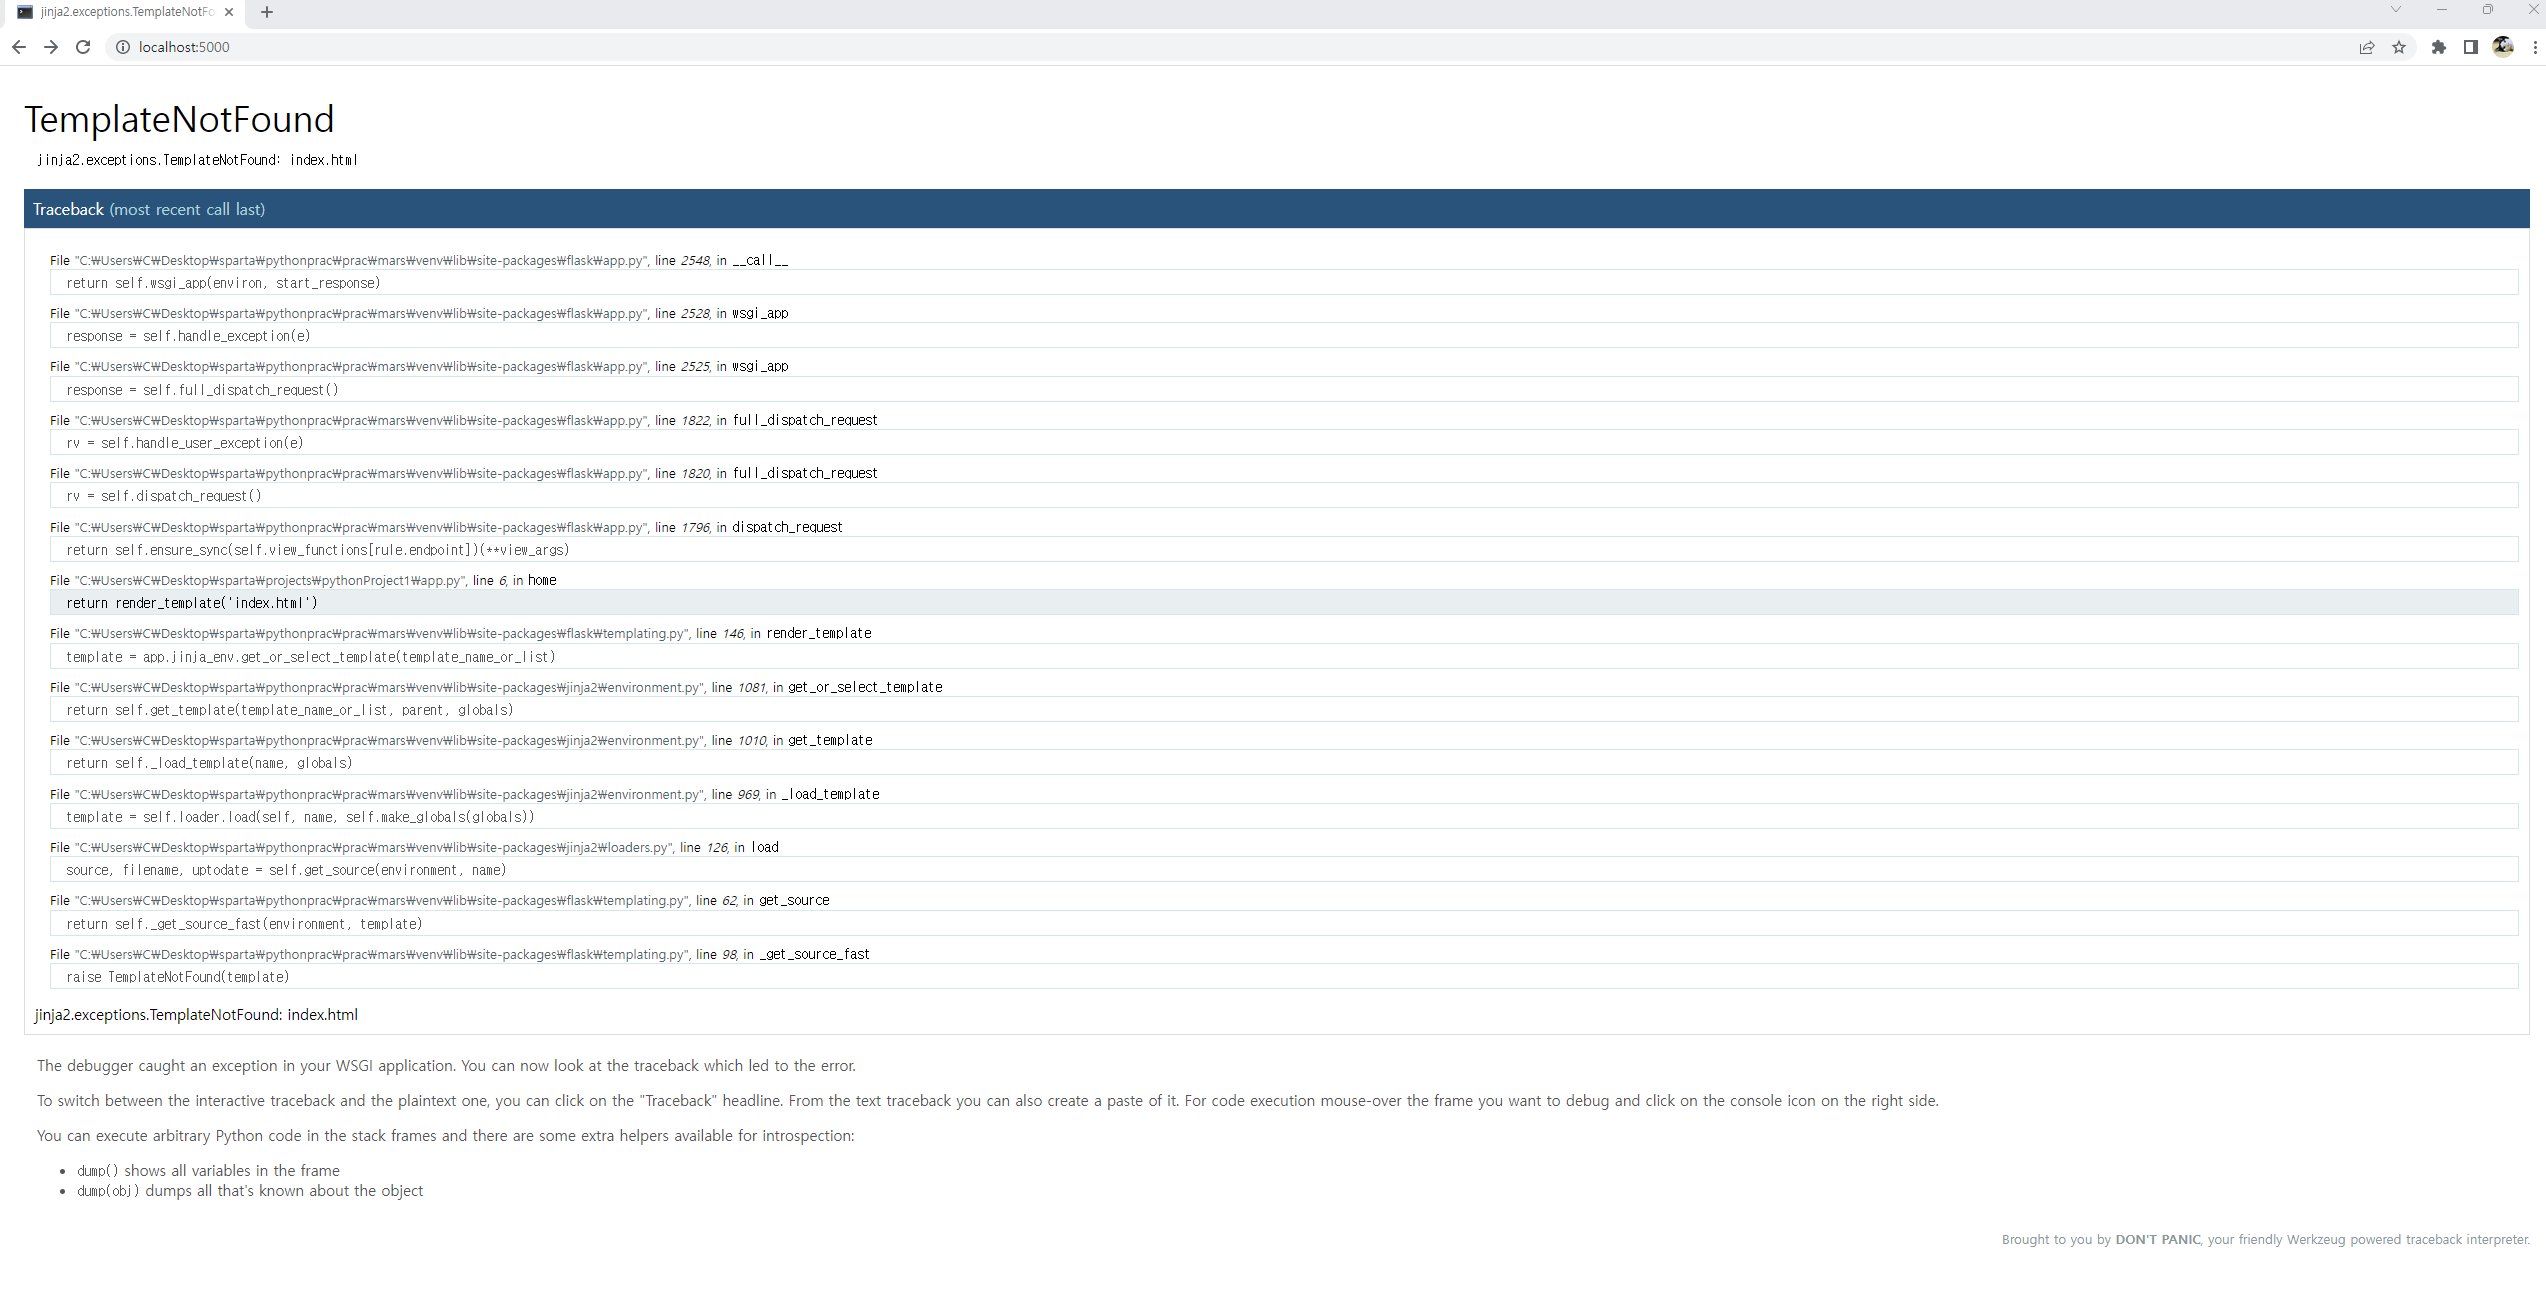Click the app.py line 2525 wsgi_app file header
The width and height of the screenshot is (2546, 1300).
tap(419, 366)
